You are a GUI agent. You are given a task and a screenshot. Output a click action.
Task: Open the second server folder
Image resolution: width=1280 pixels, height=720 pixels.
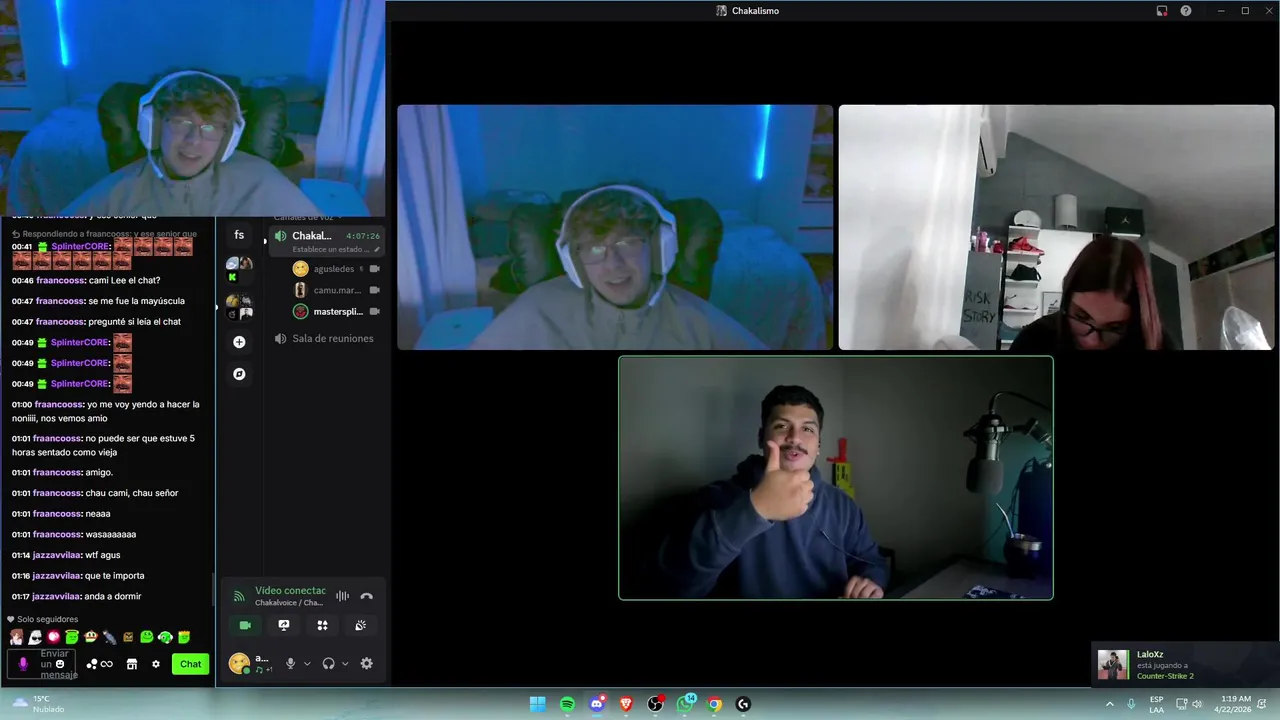coord(239,307)
